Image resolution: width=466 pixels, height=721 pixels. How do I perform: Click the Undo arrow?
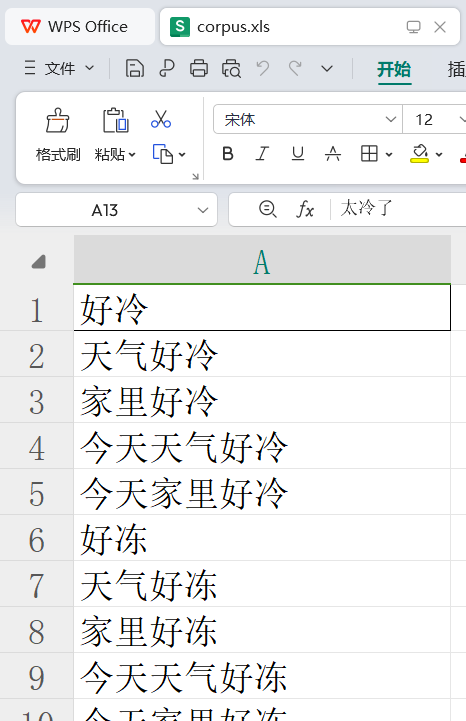pos(263,69)
